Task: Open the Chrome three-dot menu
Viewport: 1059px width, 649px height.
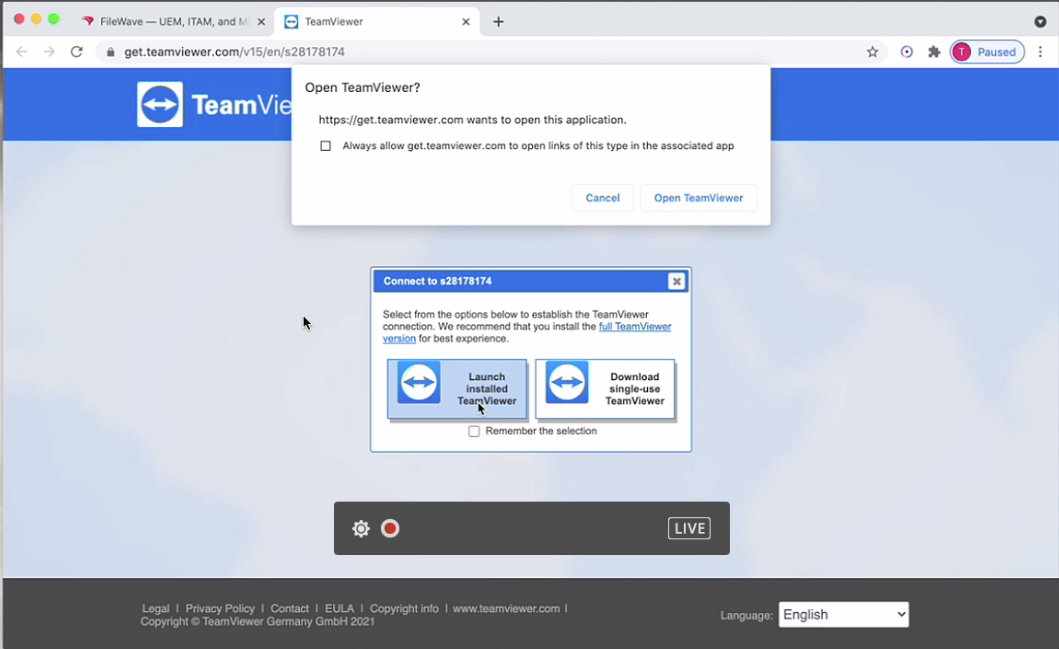Action: click(x=1040, y=52)
